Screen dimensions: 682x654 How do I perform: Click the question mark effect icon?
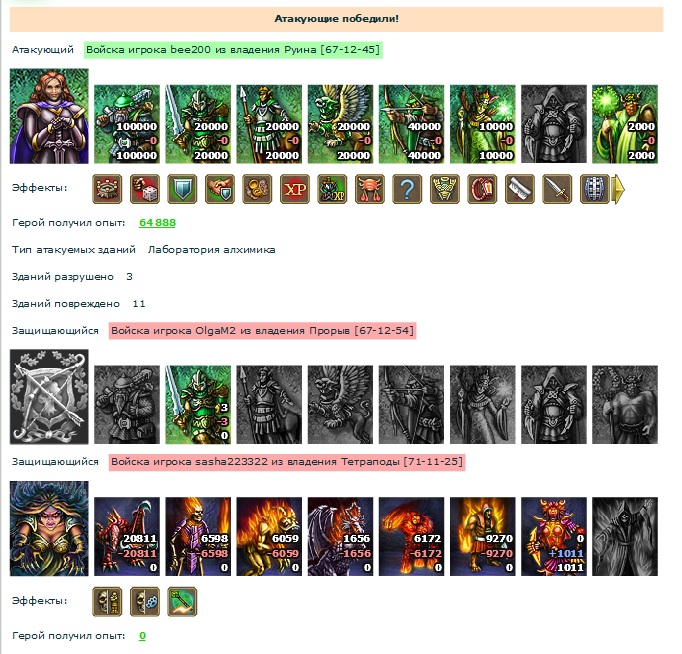tap(407, 189)
